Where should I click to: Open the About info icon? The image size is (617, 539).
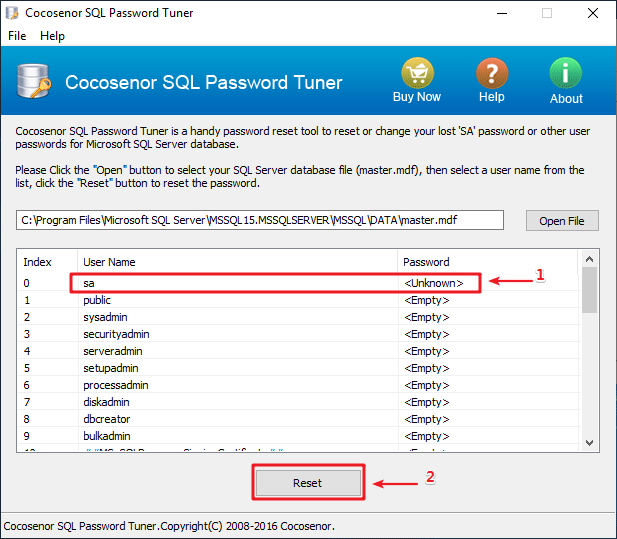click(565, 73)
